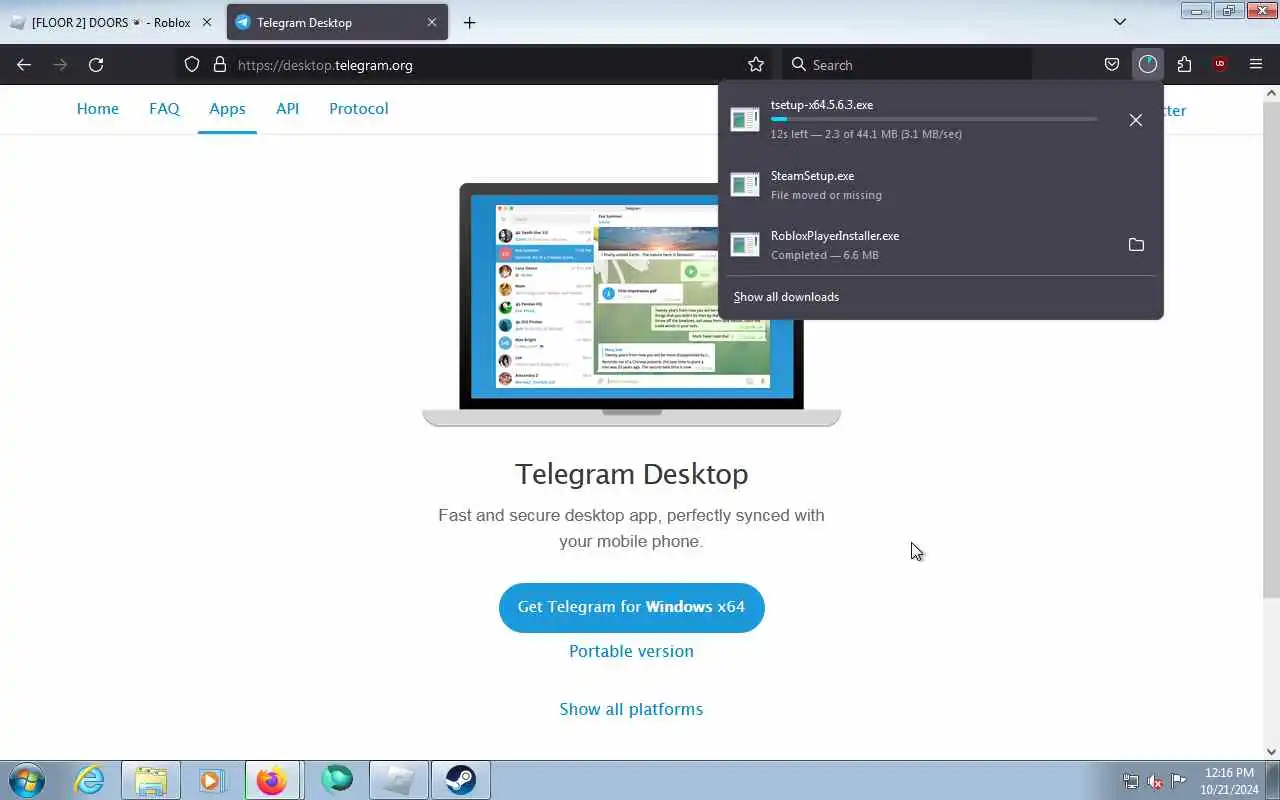Open the Windows Start menu orb

27,780
